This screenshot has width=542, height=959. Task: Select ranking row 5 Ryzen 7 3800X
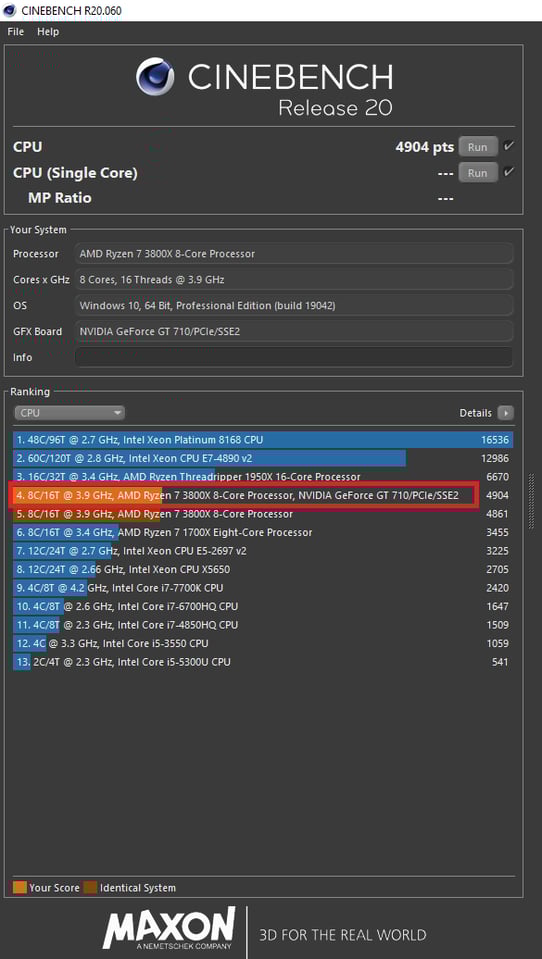[x=263, y=514]
